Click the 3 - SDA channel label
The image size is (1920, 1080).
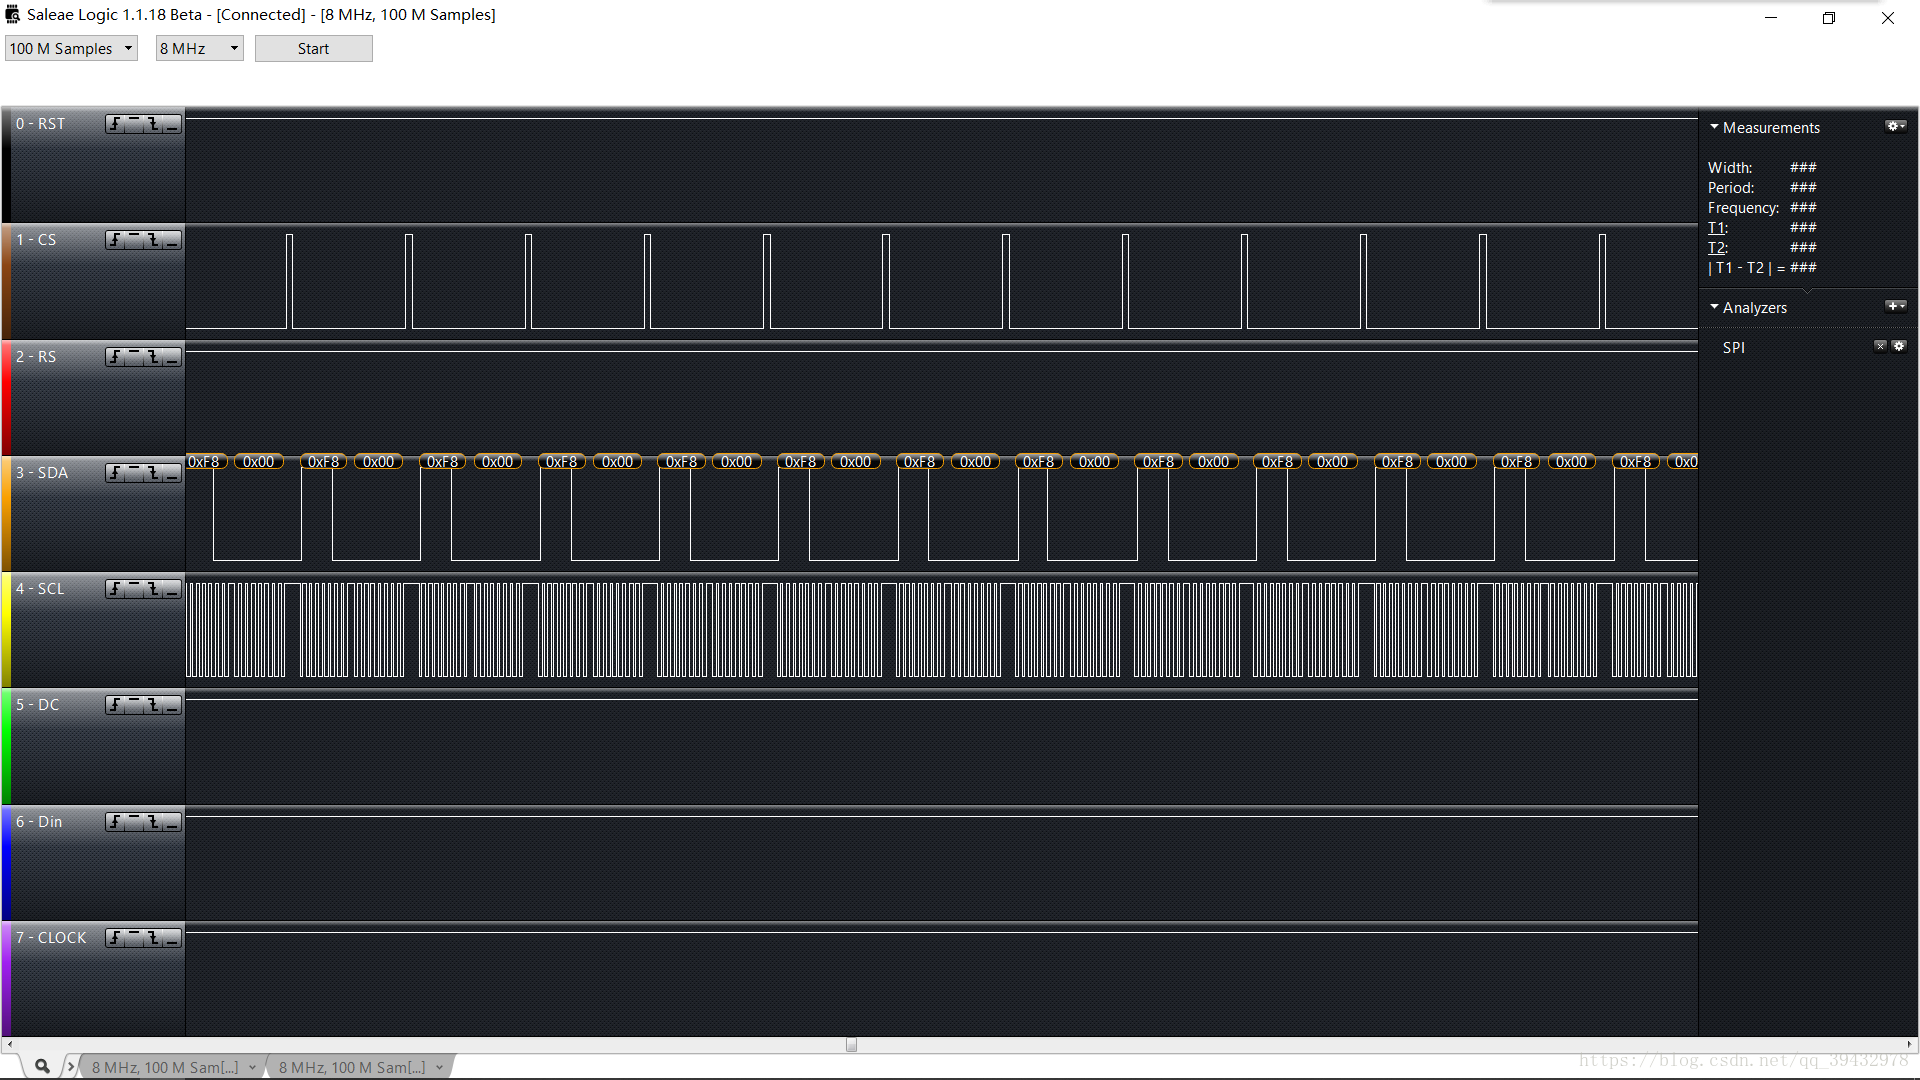42,473
